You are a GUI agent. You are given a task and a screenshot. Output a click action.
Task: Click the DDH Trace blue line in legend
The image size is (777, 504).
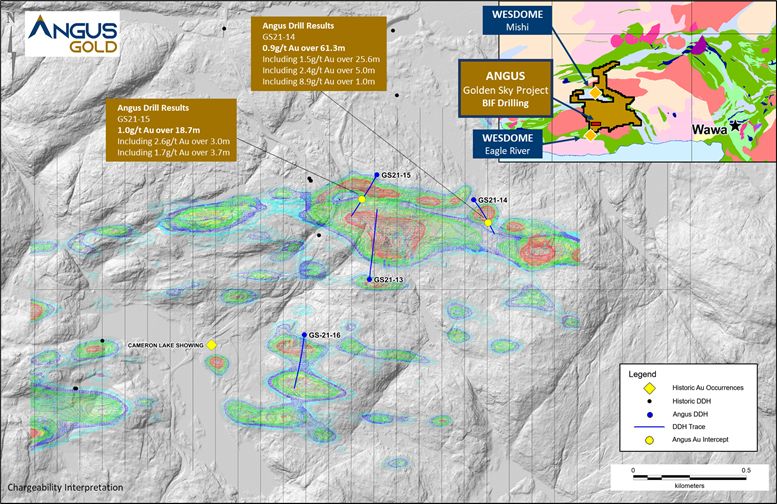(649, 427)
